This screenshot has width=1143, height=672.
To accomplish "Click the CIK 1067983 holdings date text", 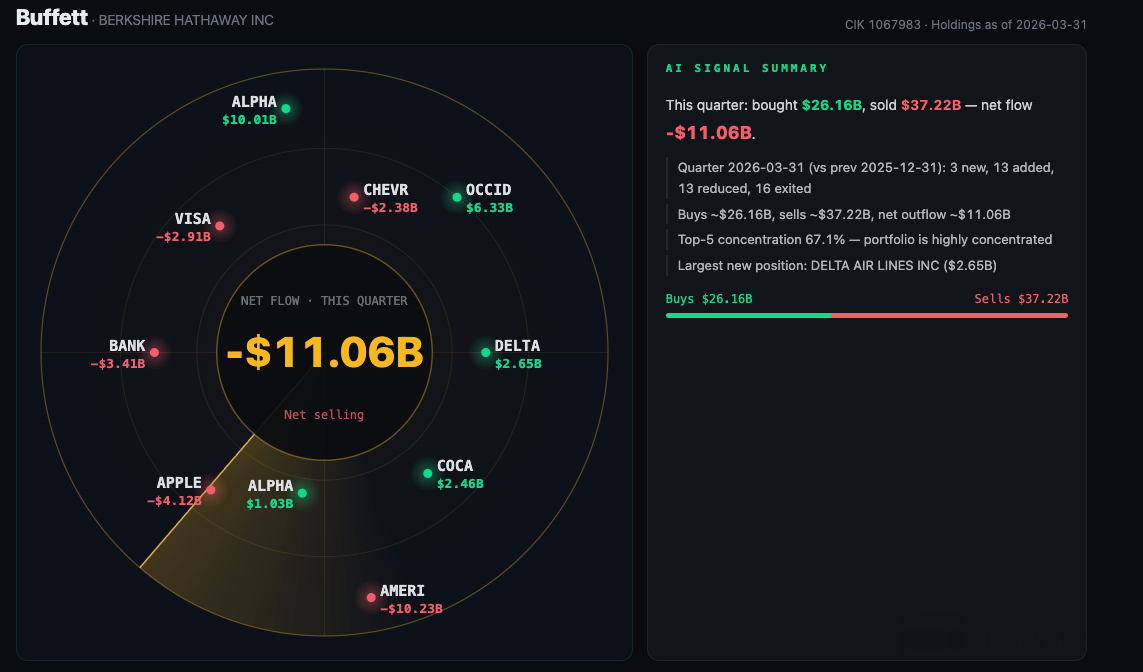I will point(966,25).
